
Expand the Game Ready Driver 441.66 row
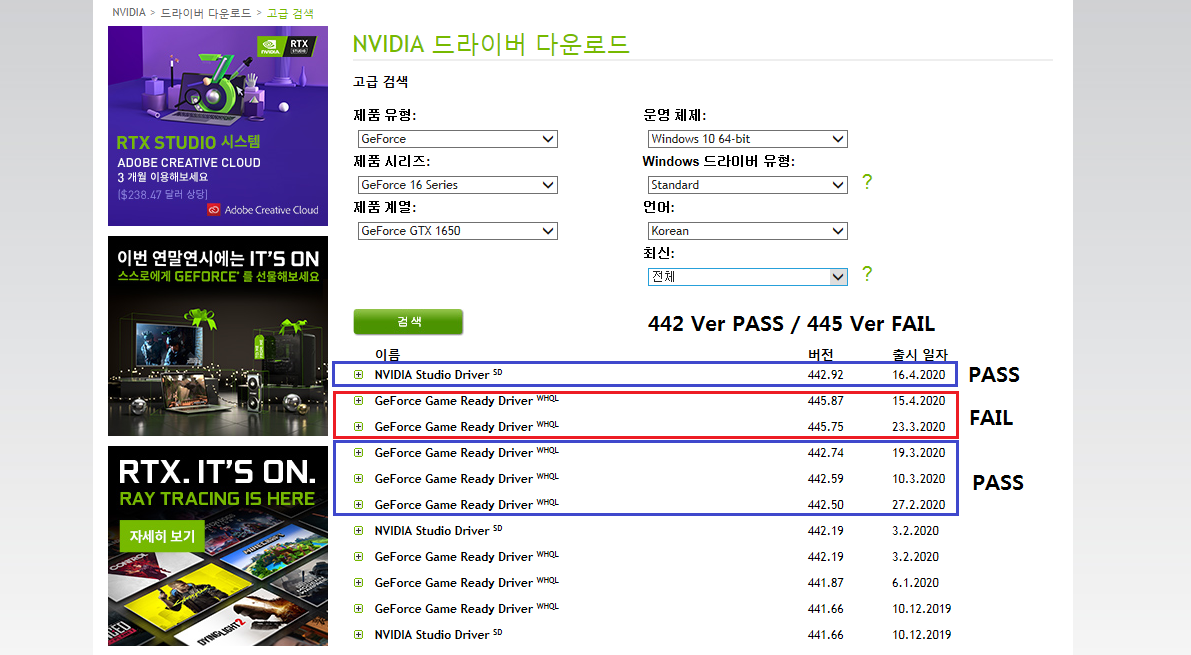coord(359,609)
